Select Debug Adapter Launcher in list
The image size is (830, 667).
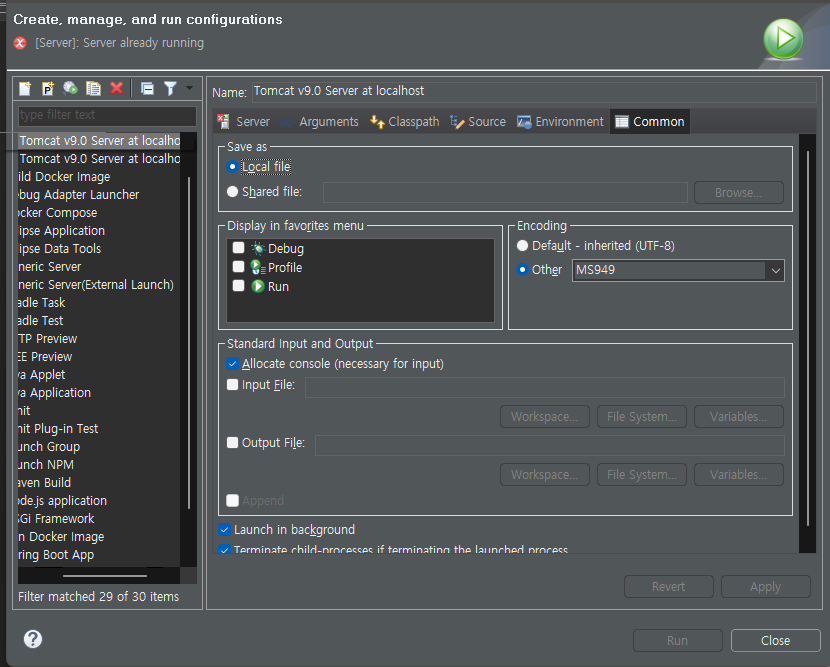(78, 195)
